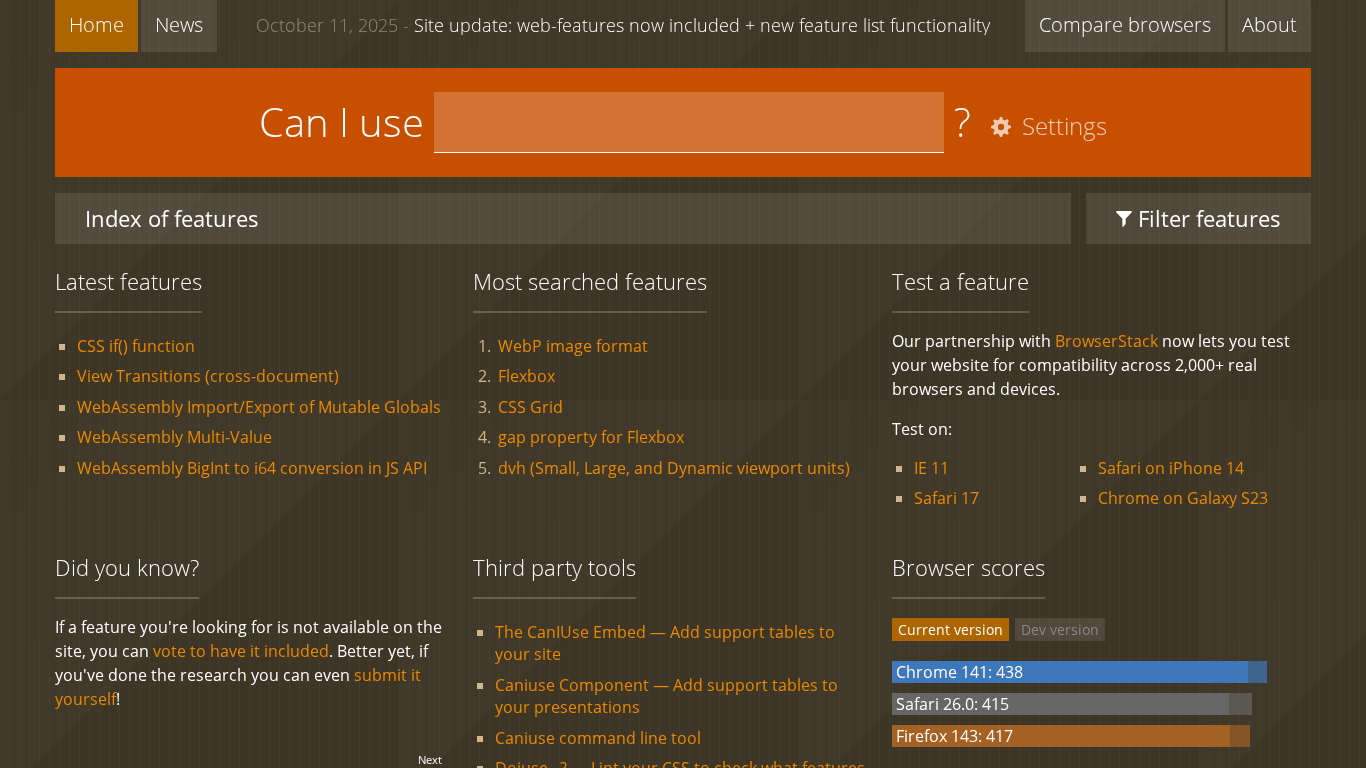
Task: Test on Safari on iPhone 14
Action: (1170, 468)
